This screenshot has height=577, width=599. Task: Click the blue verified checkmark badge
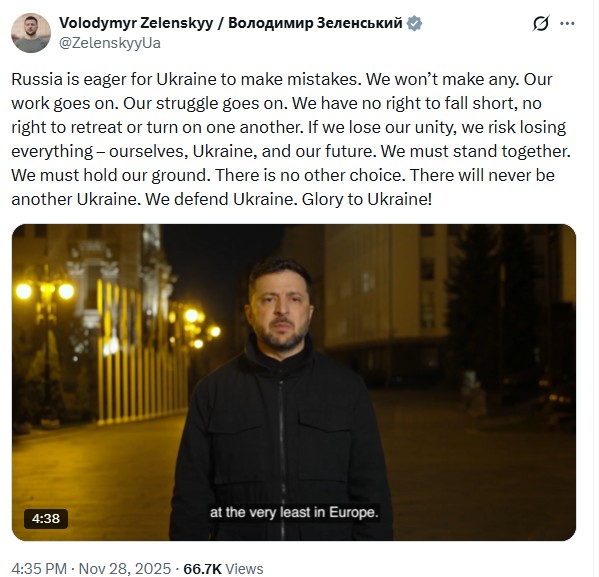pos(414,23)
